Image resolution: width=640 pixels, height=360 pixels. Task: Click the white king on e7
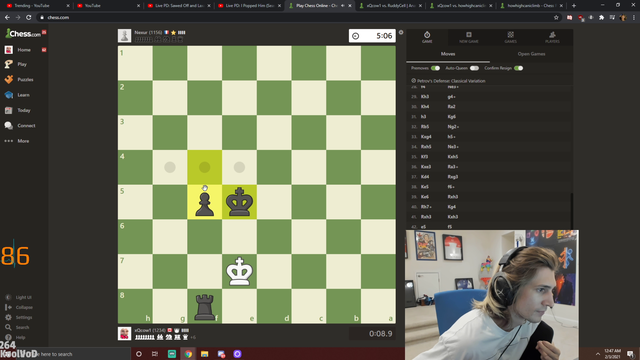tap(239, 271)
